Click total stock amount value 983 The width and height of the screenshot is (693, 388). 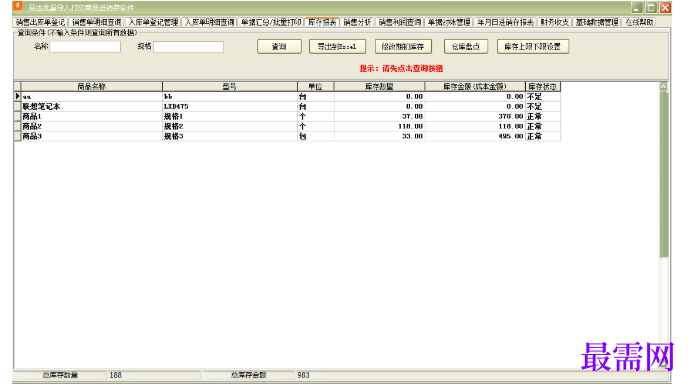point(304,375)
